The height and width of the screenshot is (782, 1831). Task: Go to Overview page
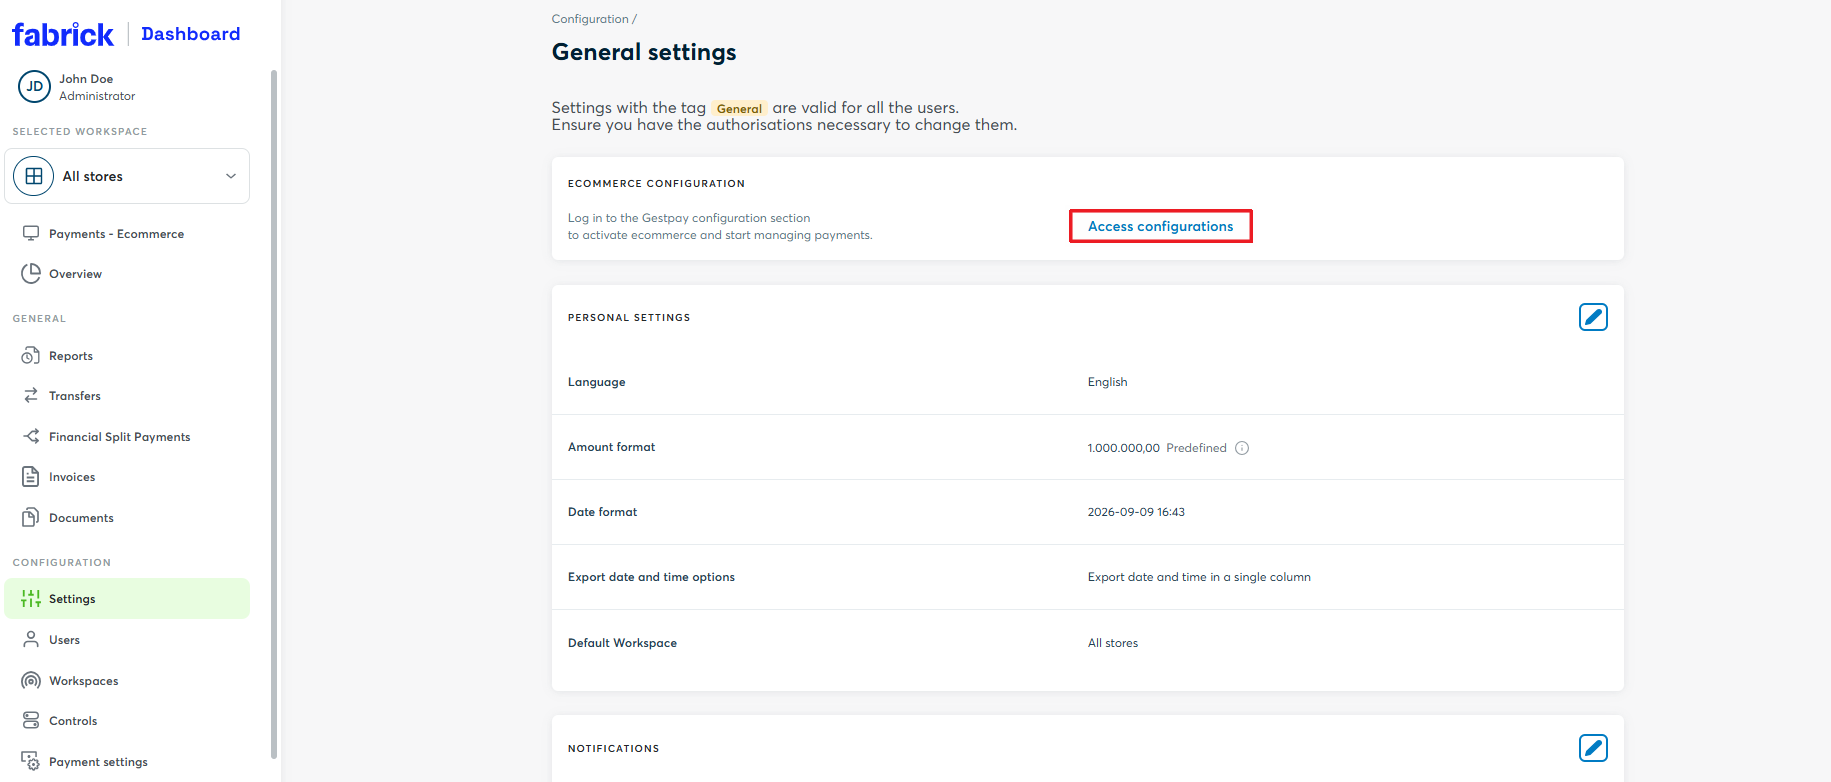(127, 274)
